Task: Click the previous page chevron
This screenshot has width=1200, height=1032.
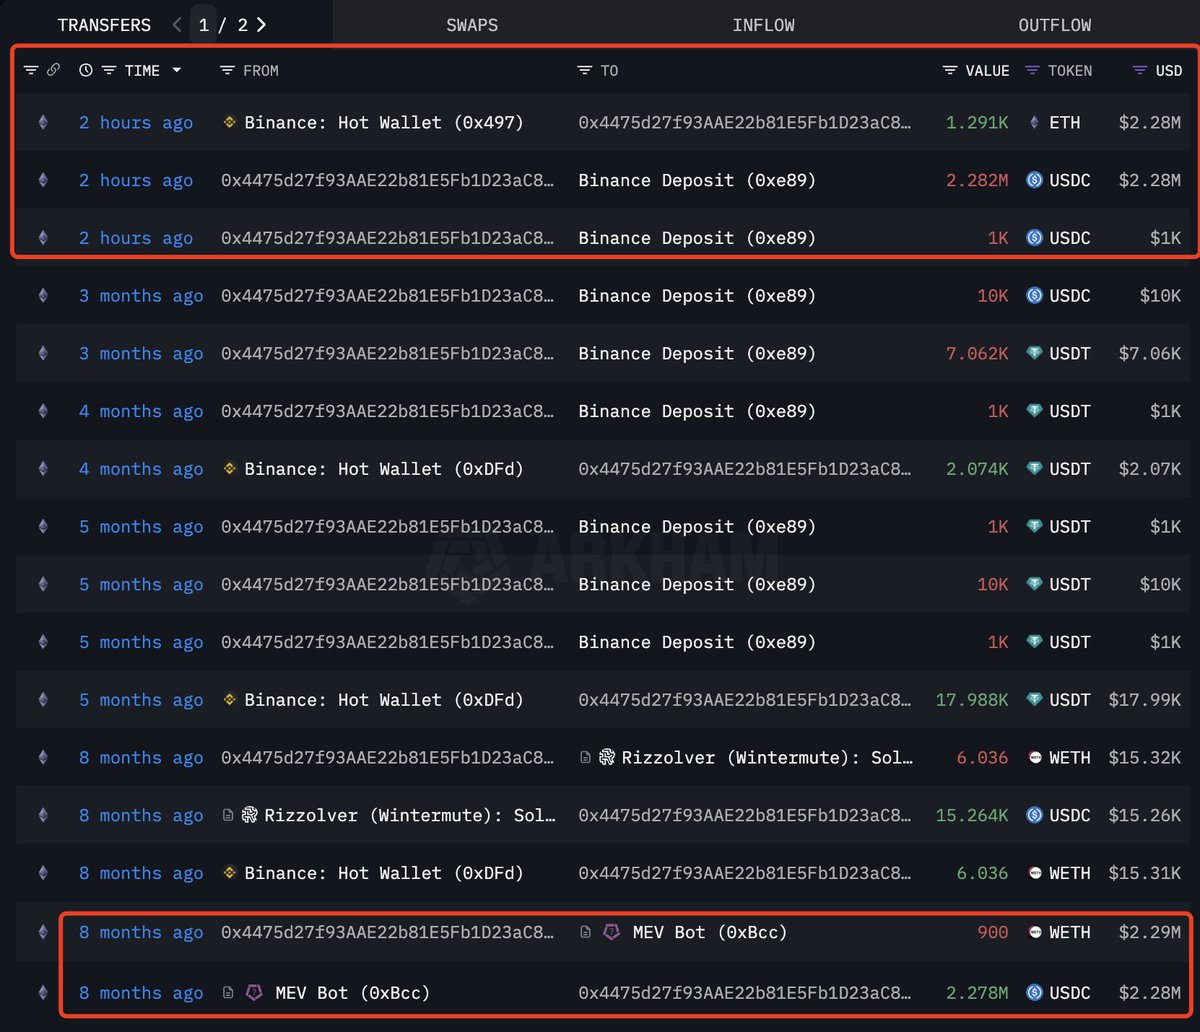Action: pyautogui.click(x=176, y=24)
